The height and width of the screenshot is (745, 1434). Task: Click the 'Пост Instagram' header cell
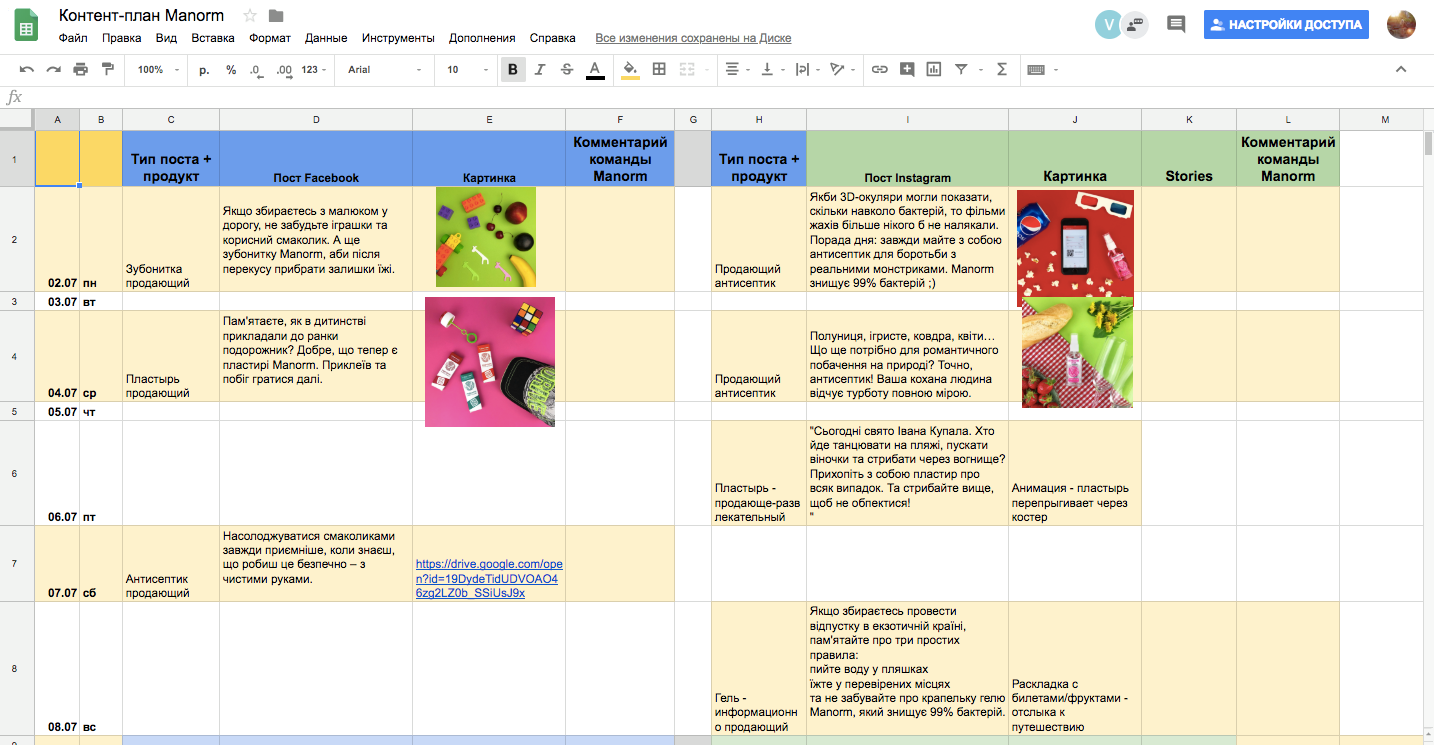[x=907, y=158]
